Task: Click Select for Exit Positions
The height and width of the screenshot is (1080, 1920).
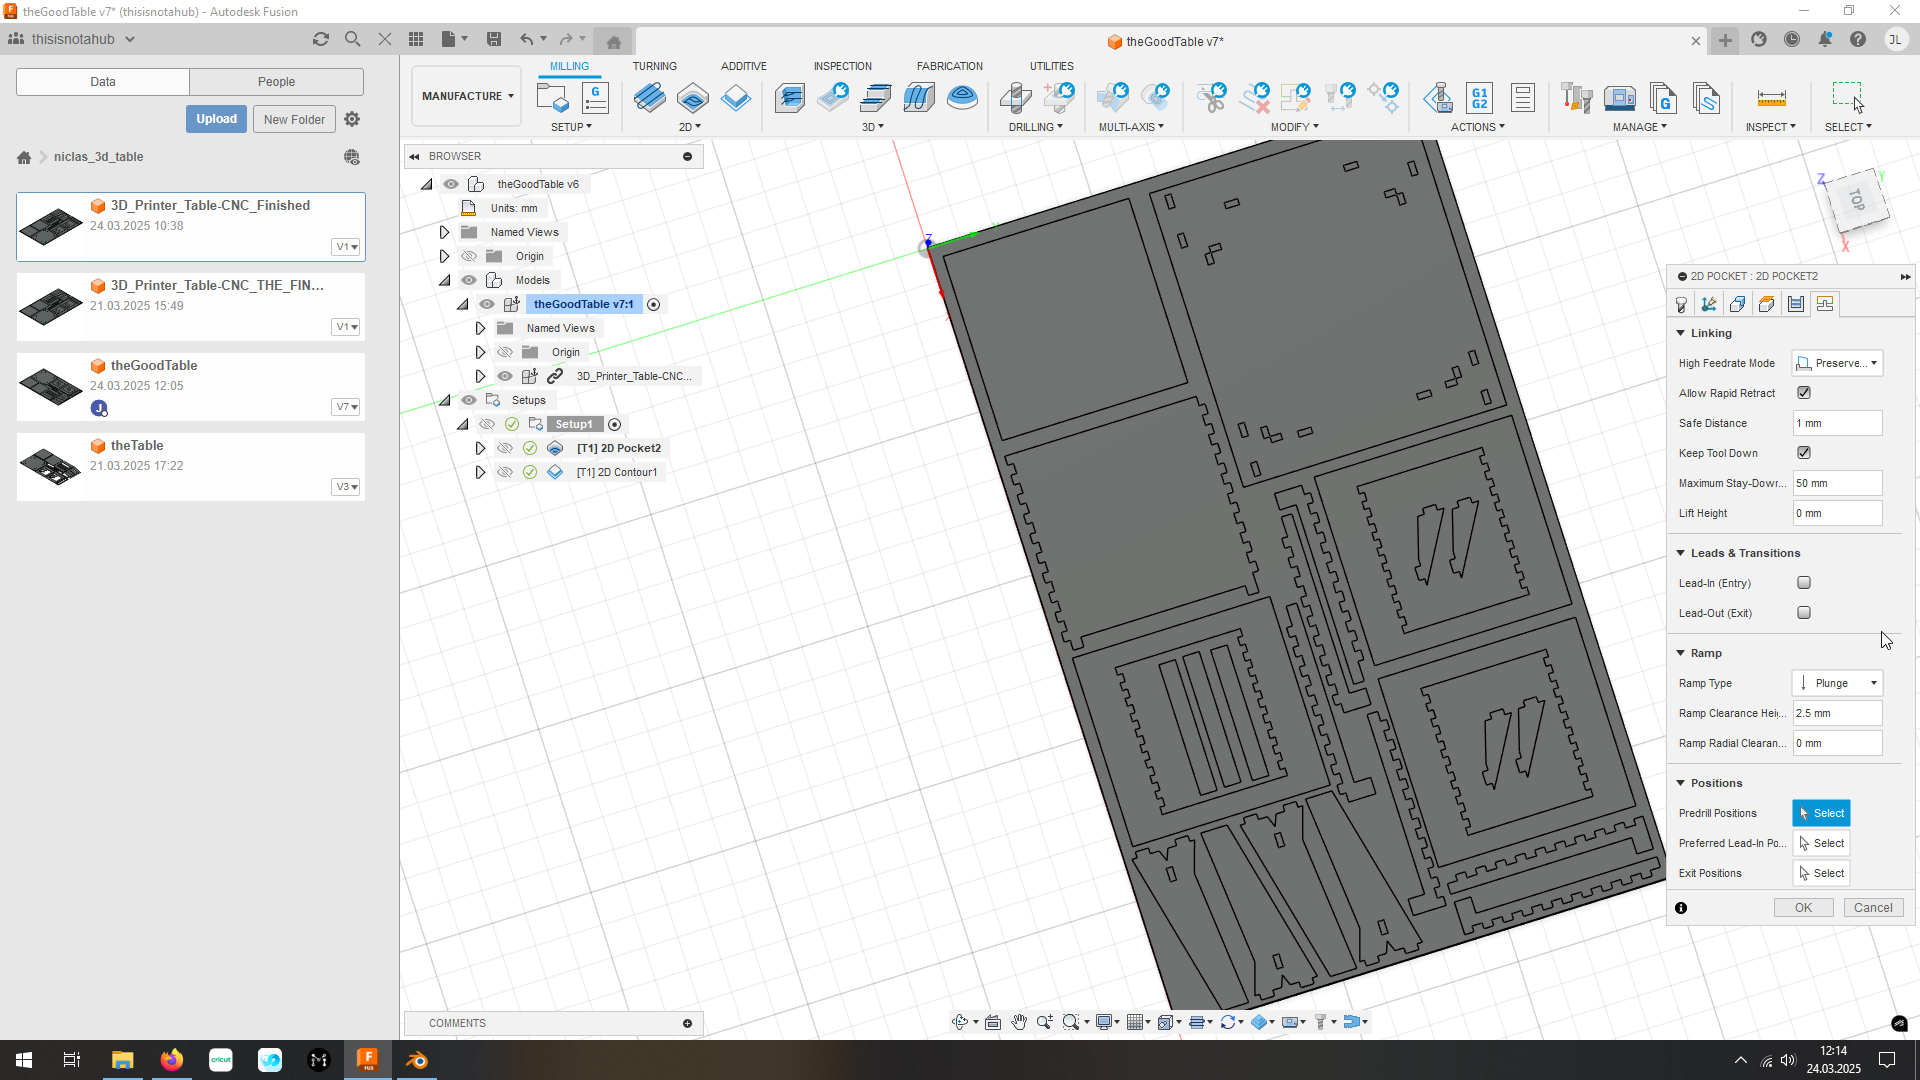Action: point(1821,873)
